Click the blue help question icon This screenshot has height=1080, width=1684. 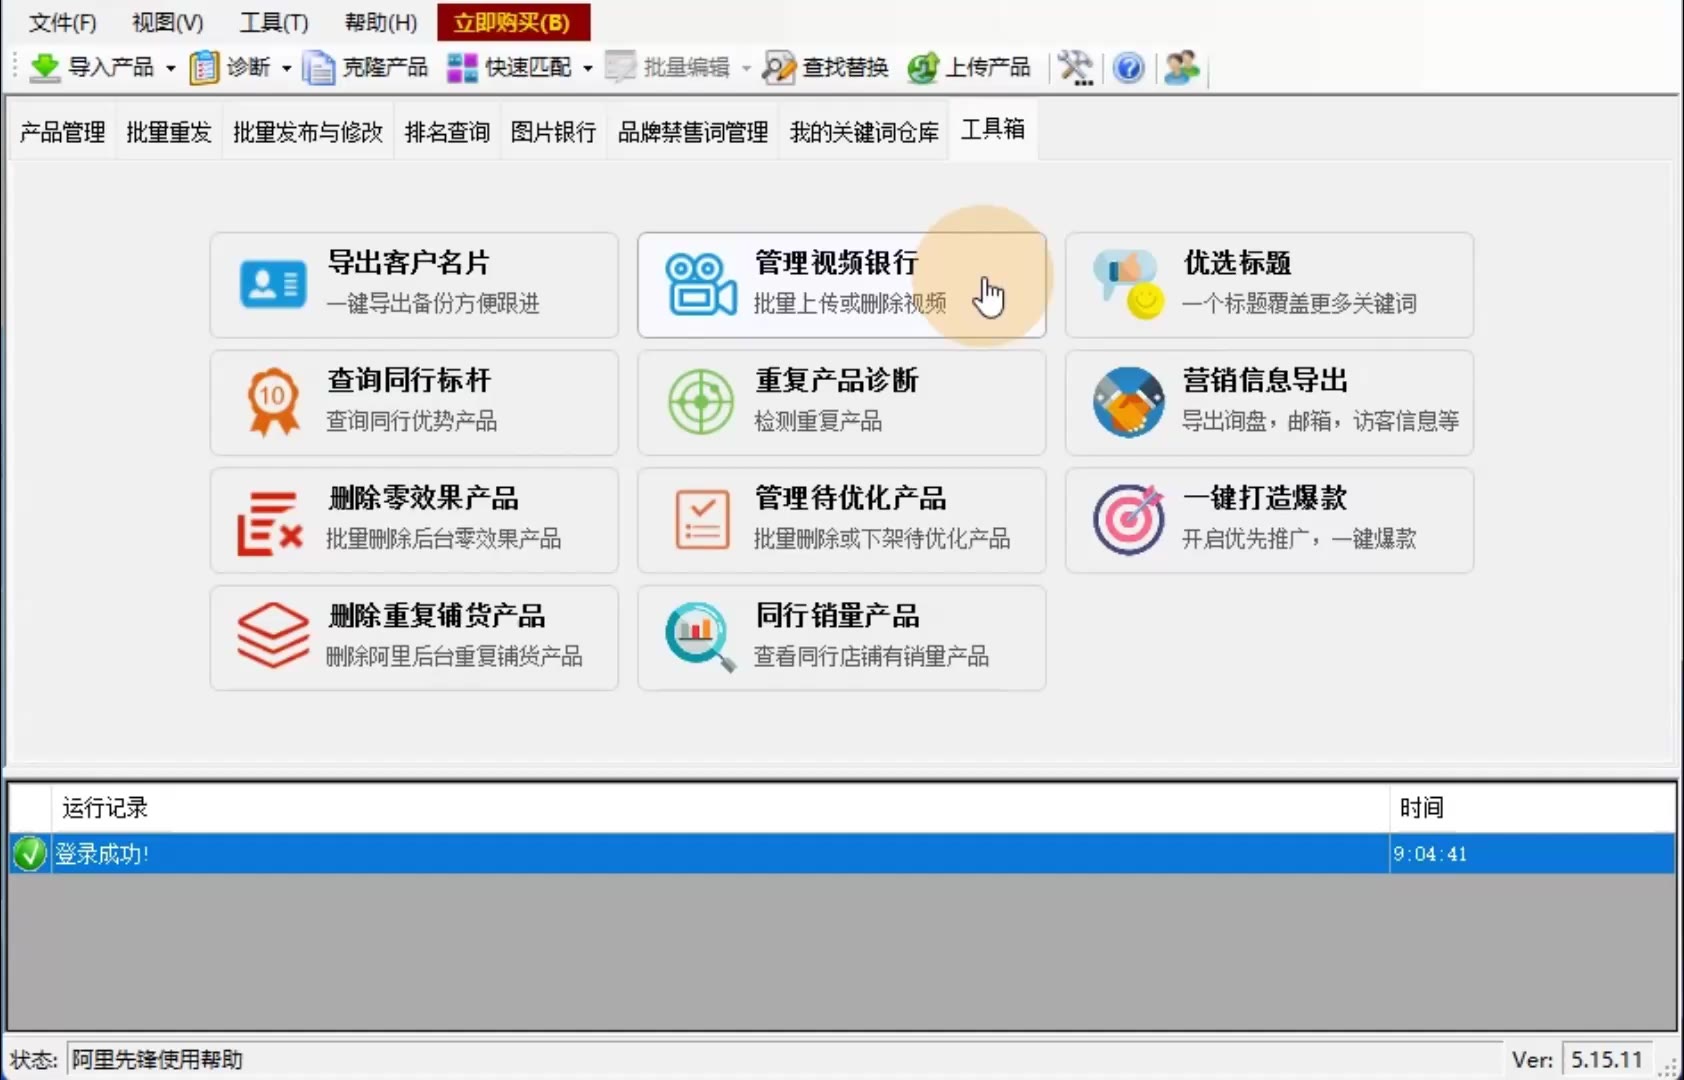1129,67
